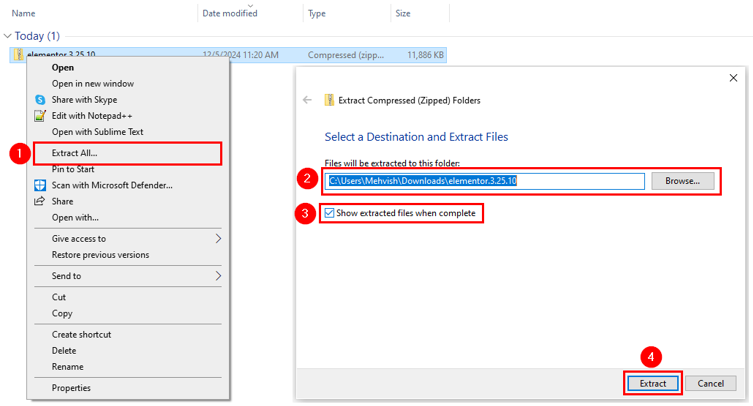
Task: Click the back arrow in Extract dialog
Action: click(x=307, y=100)
